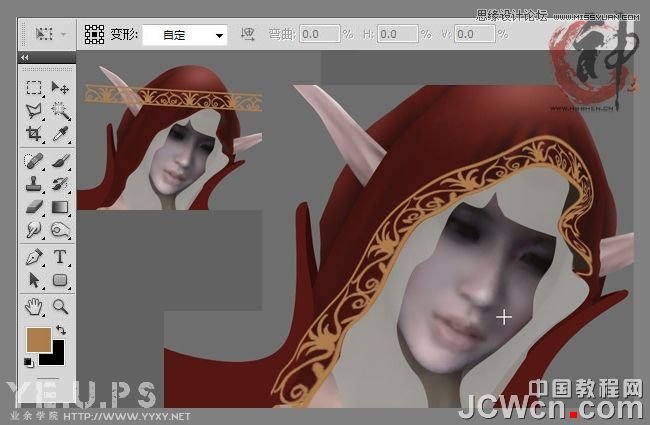Select the Clone Stamp tool

pos(34,184)
